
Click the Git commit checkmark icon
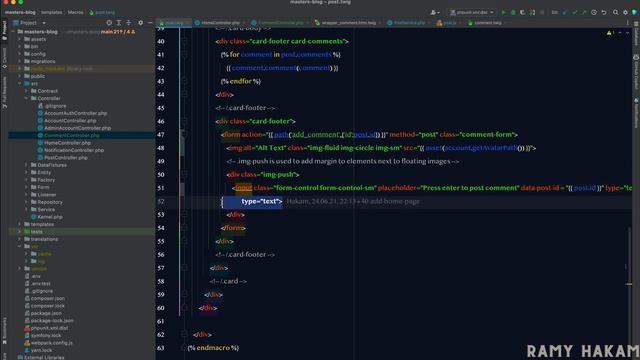coord(575,13)
